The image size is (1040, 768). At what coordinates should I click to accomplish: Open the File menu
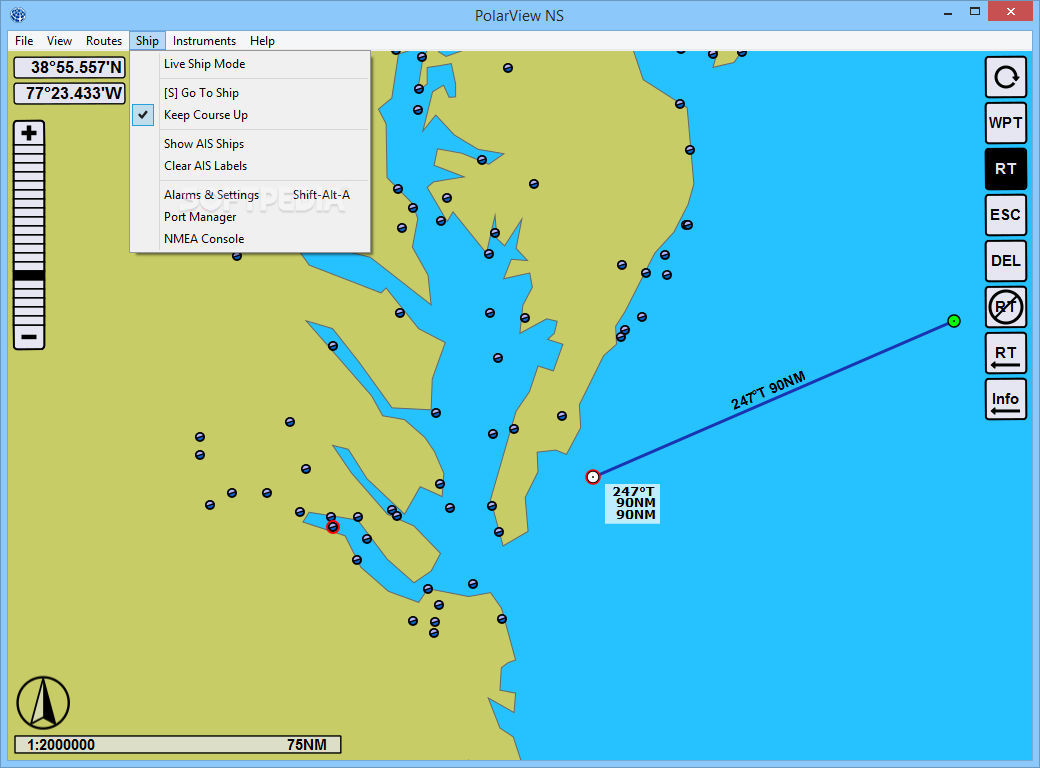coord(24,40)
